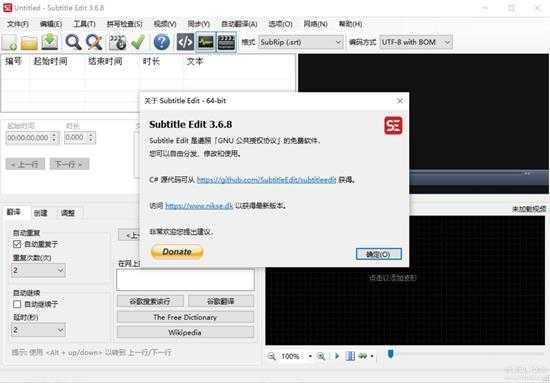The image size is (550, 383).
Task: Click the blue Help question-mark icon
Action: (161, 42)
